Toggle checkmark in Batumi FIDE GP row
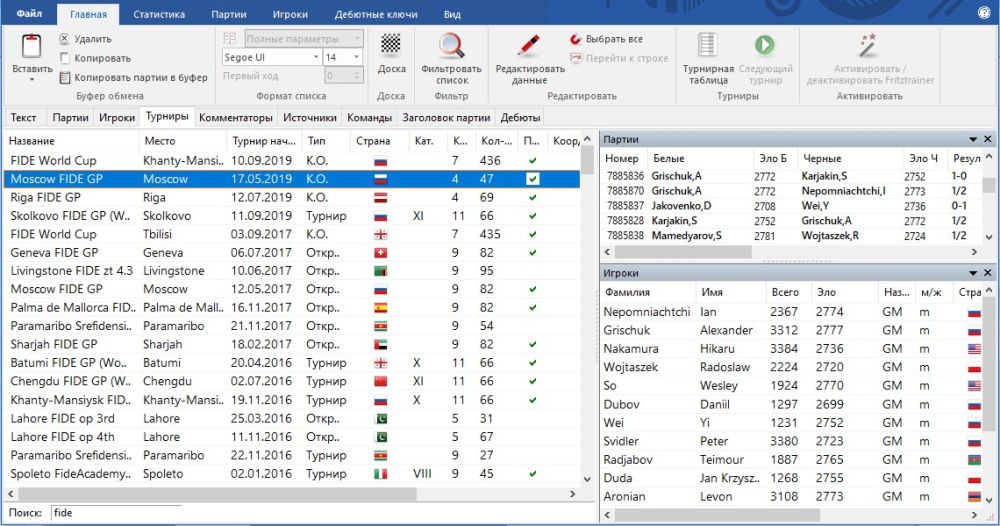 pyautogui.click(x=533, y=363)
